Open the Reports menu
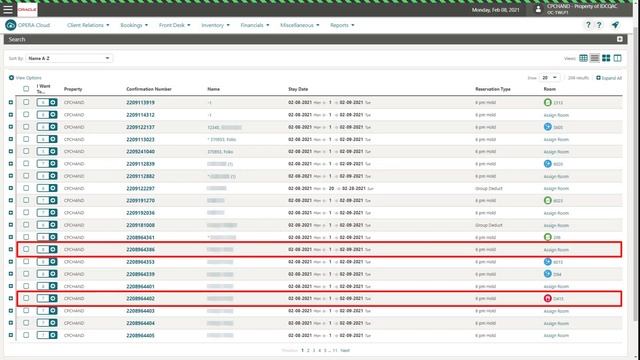 342,25
